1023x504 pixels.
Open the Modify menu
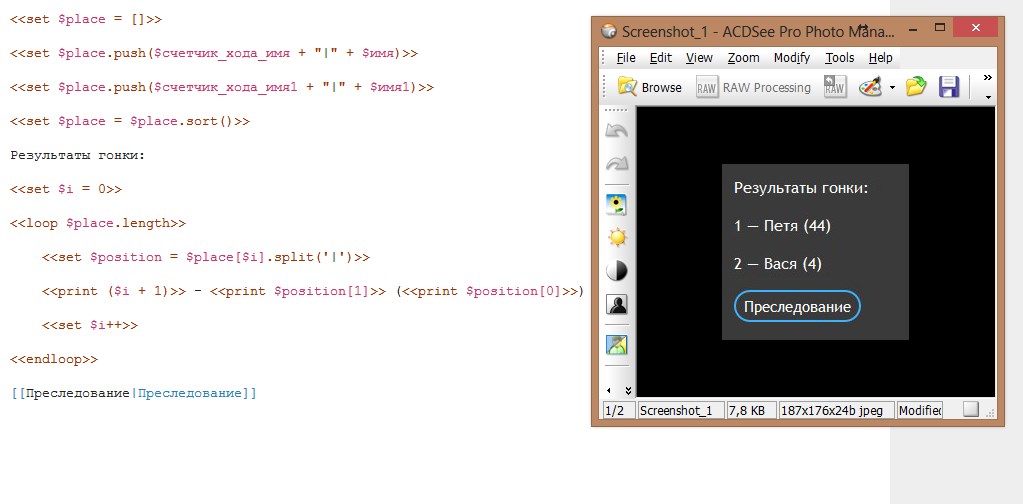click(x=791, y=57)
